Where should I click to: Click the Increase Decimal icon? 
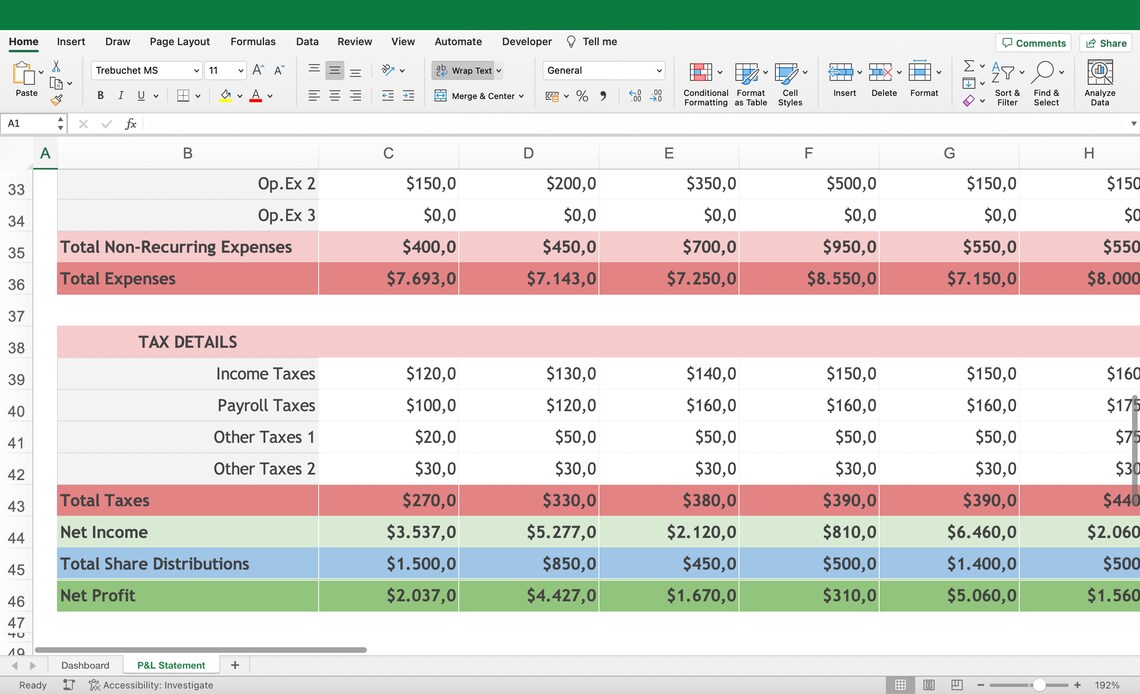click(631, 95)
